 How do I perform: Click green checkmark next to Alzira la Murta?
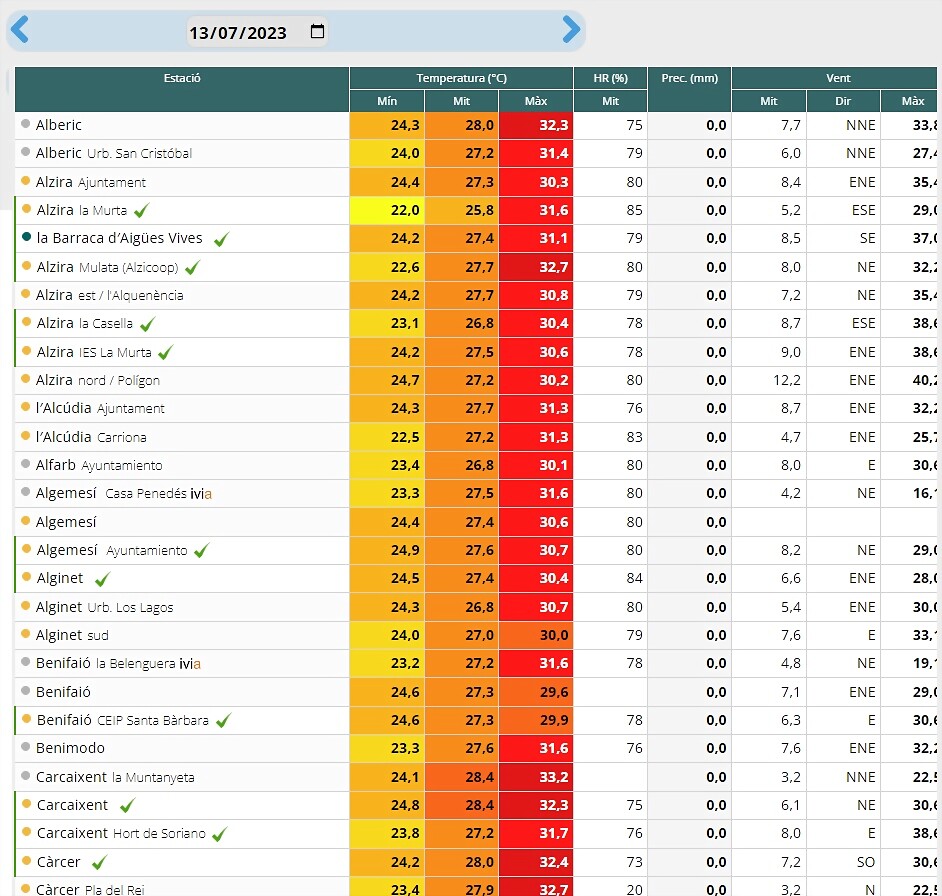tap(142, 210)
